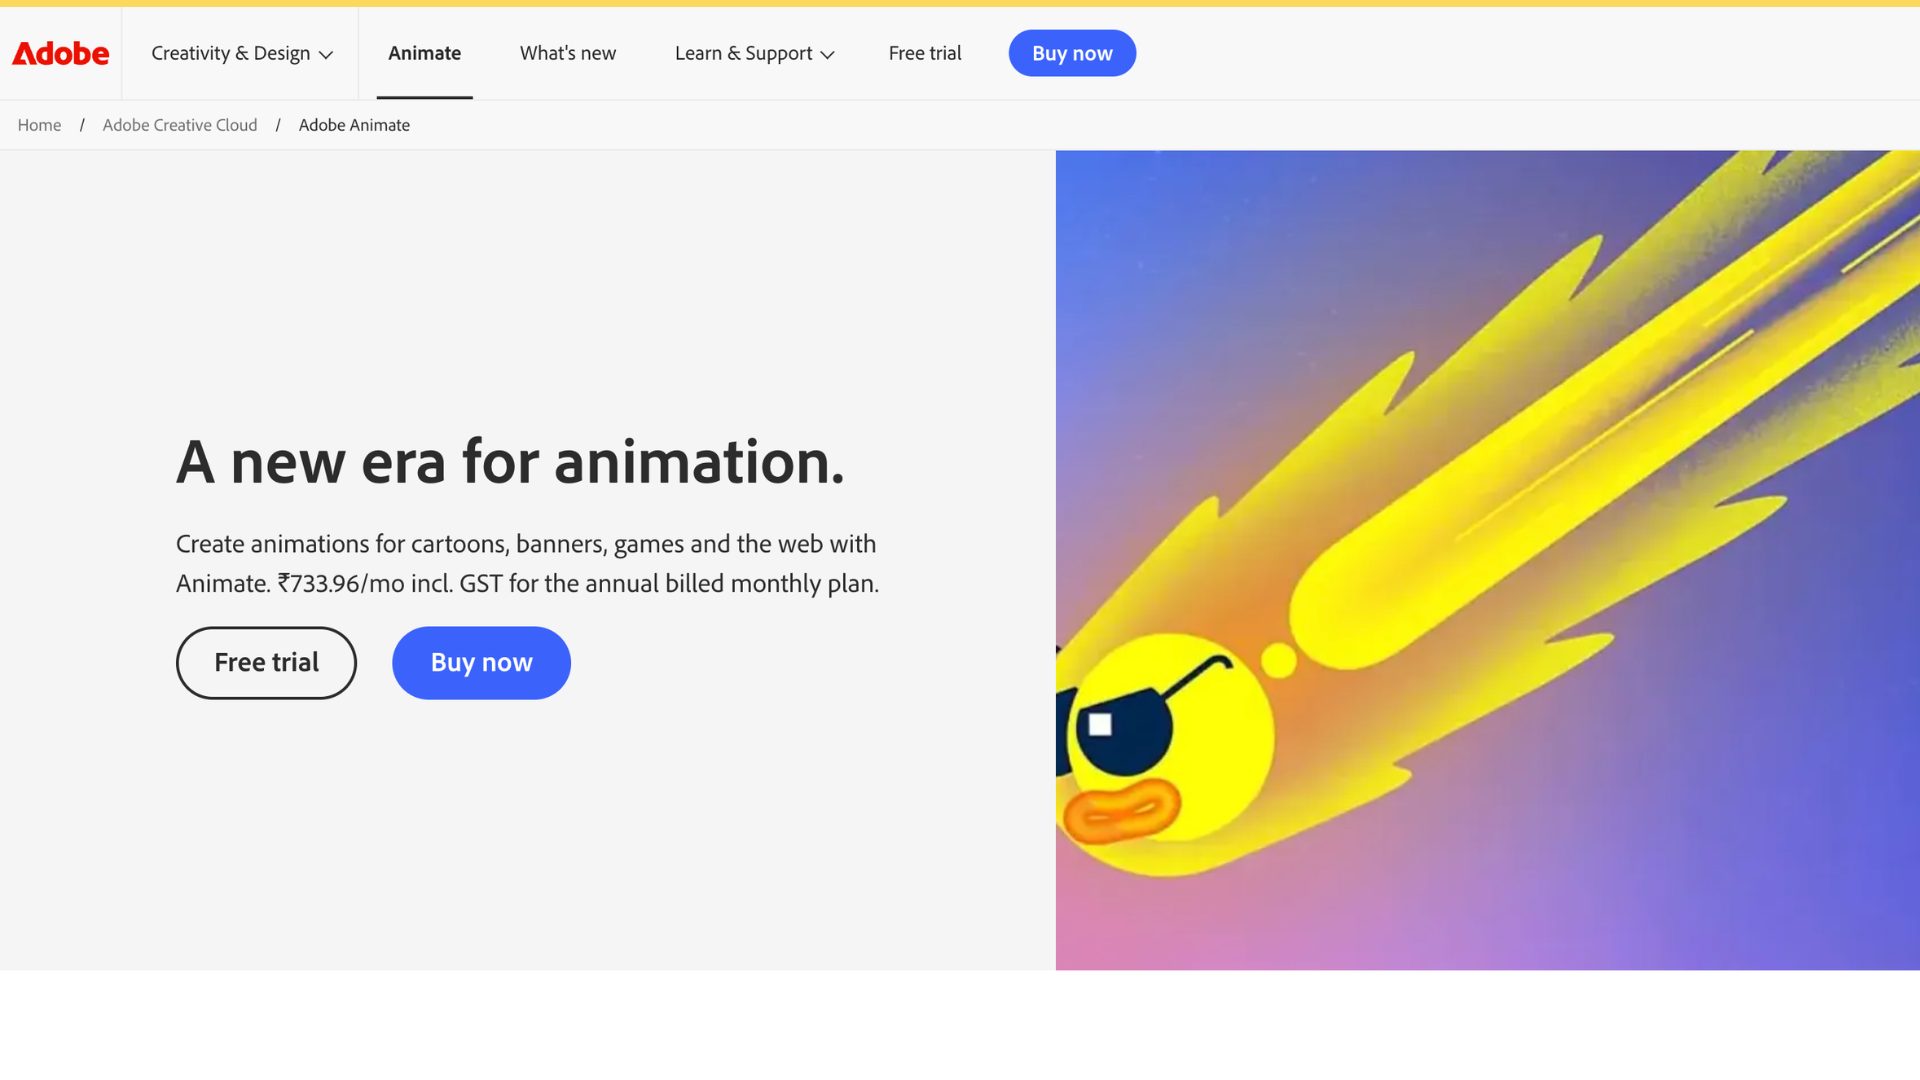Open Free trial in the navigation bar
This screenshot has width=1920, height=1080.
click(925, 53)
